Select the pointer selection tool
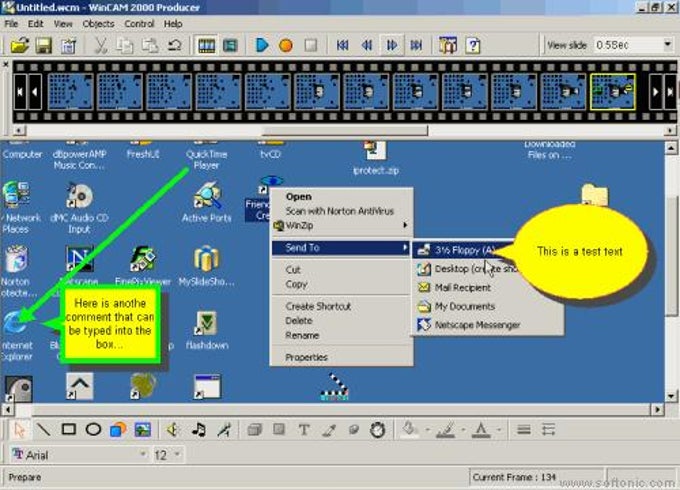This screenshot has height=490, width=680. [x=19, y=430]
